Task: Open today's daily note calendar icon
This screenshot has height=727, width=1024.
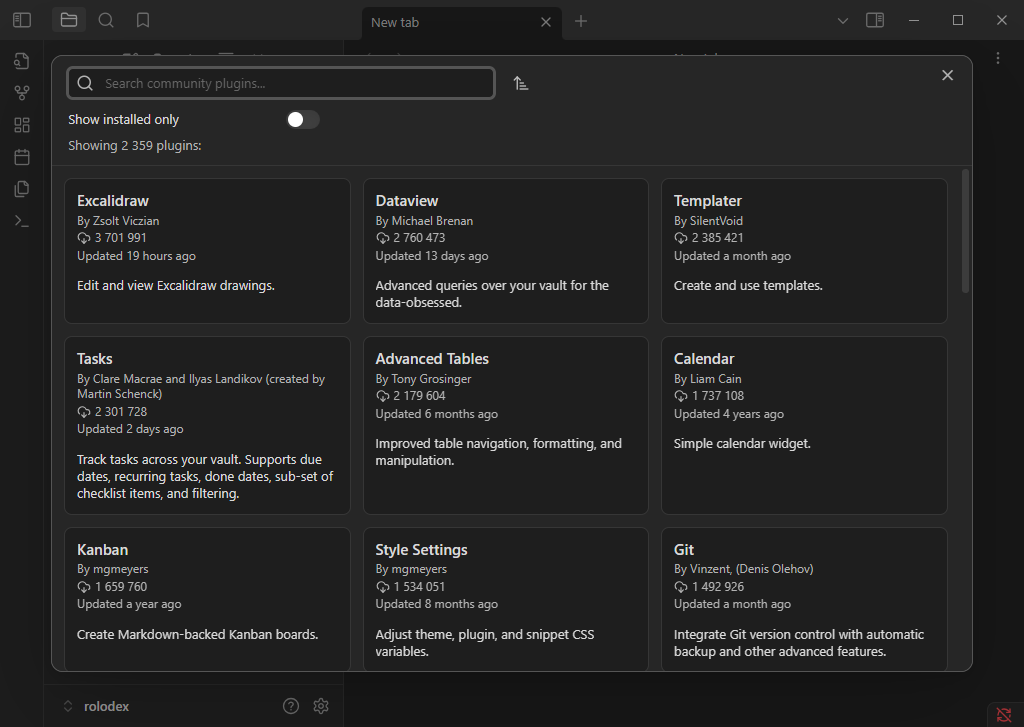Action: coord(22,157)
